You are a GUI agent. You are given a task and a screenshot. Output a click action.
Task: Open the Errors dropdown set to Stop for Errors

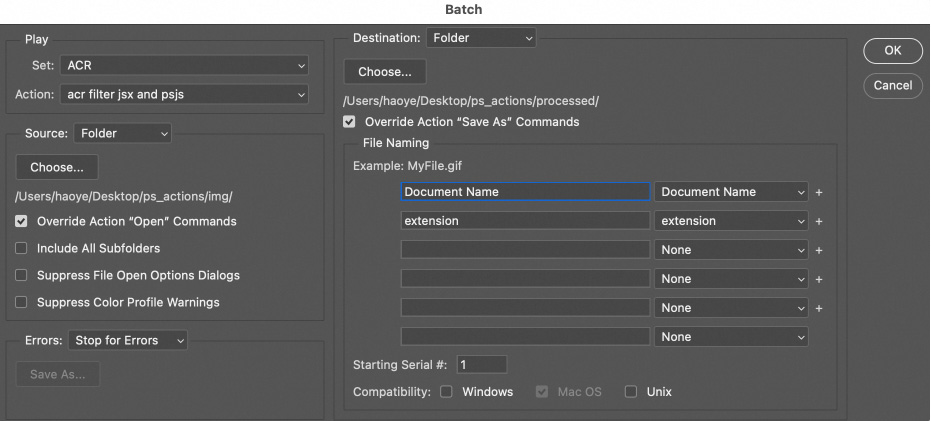(x=130, y=341)
